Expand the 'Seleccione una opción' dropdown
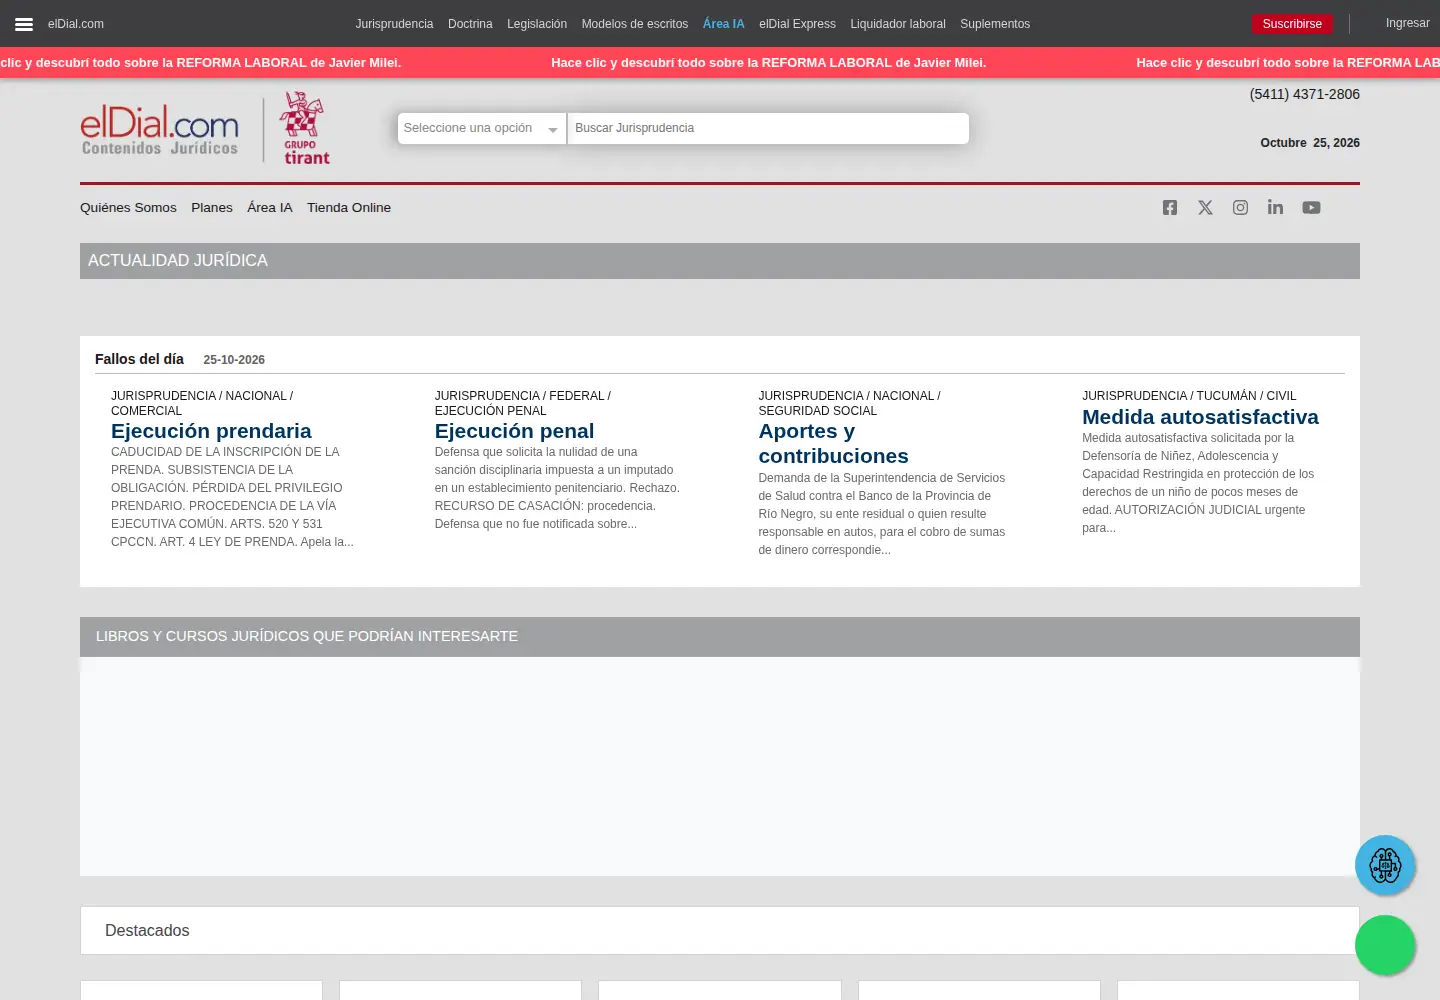The width and height of the screenshot is (1440, 1000). point(482,128)
